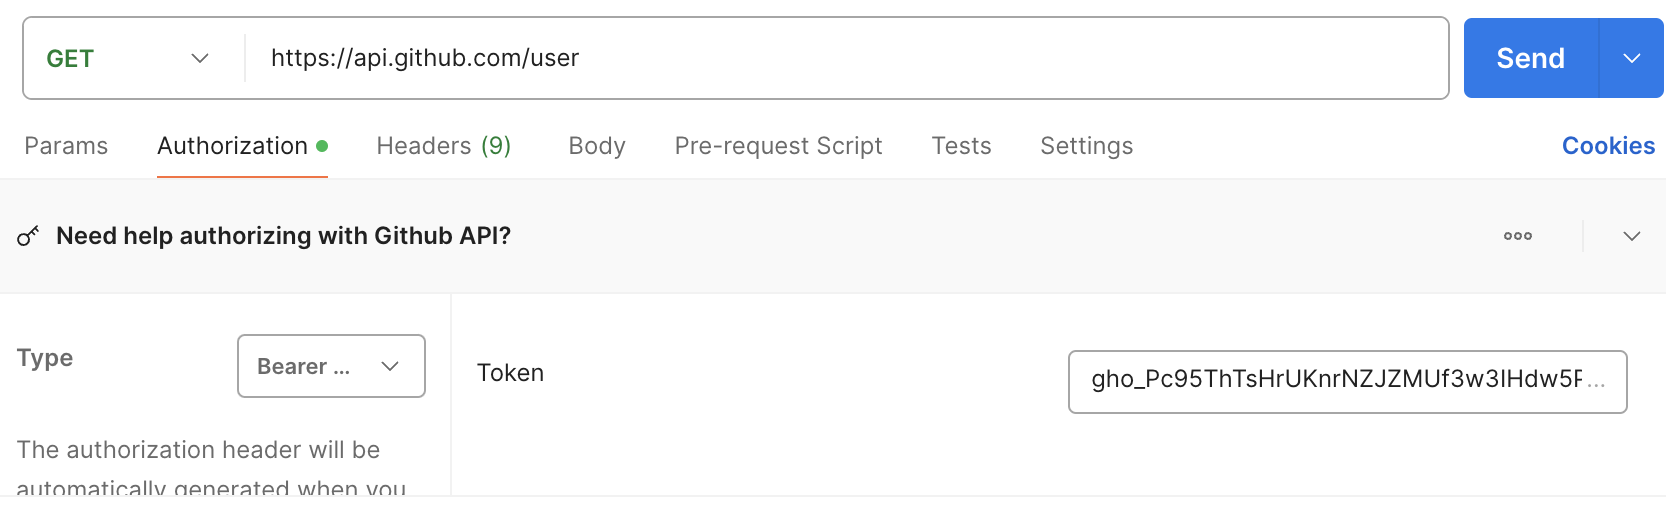Open the GET method dropdown
Viewport: 1666px width, 506px height.
(128, 58)
